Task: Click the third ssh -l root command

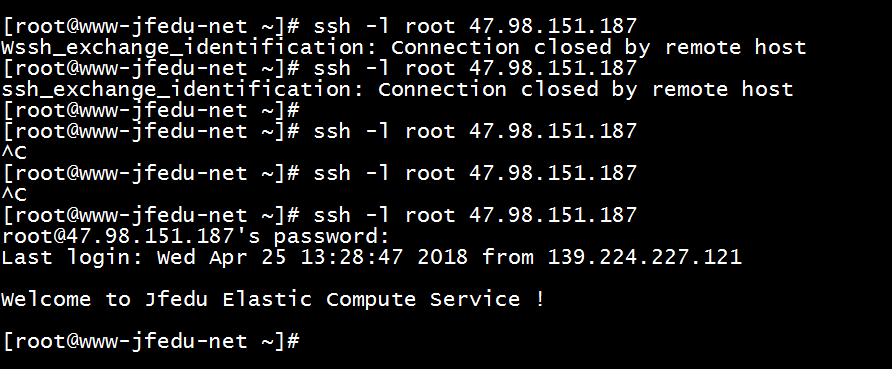Action: tap(475, 131)
